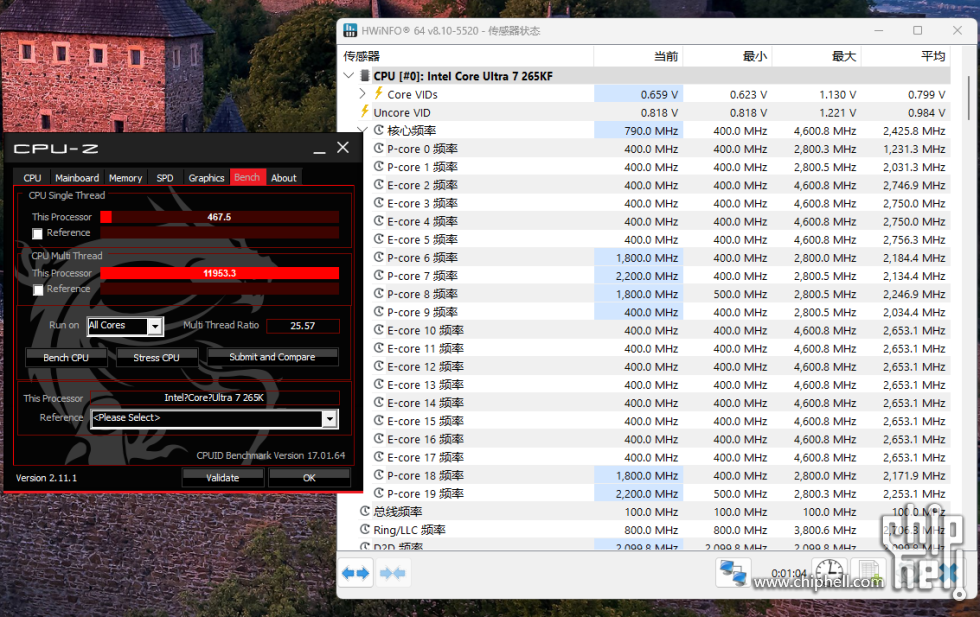Open the Mainboard tab in CPU-Z
Viewport: 980px width, 617px height.
coord(77,178)
